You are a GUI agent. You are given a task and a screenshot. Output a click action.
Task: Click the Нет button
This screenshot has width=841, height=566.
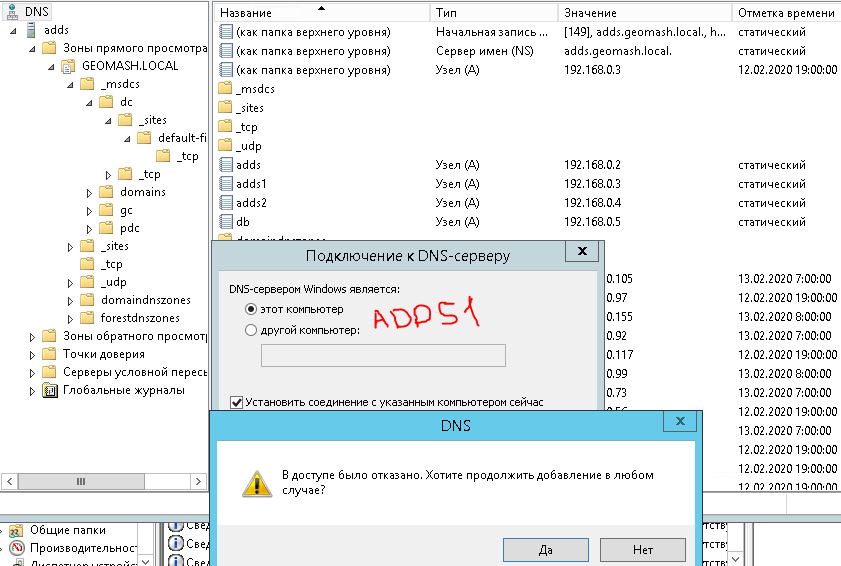click(643, 550)
